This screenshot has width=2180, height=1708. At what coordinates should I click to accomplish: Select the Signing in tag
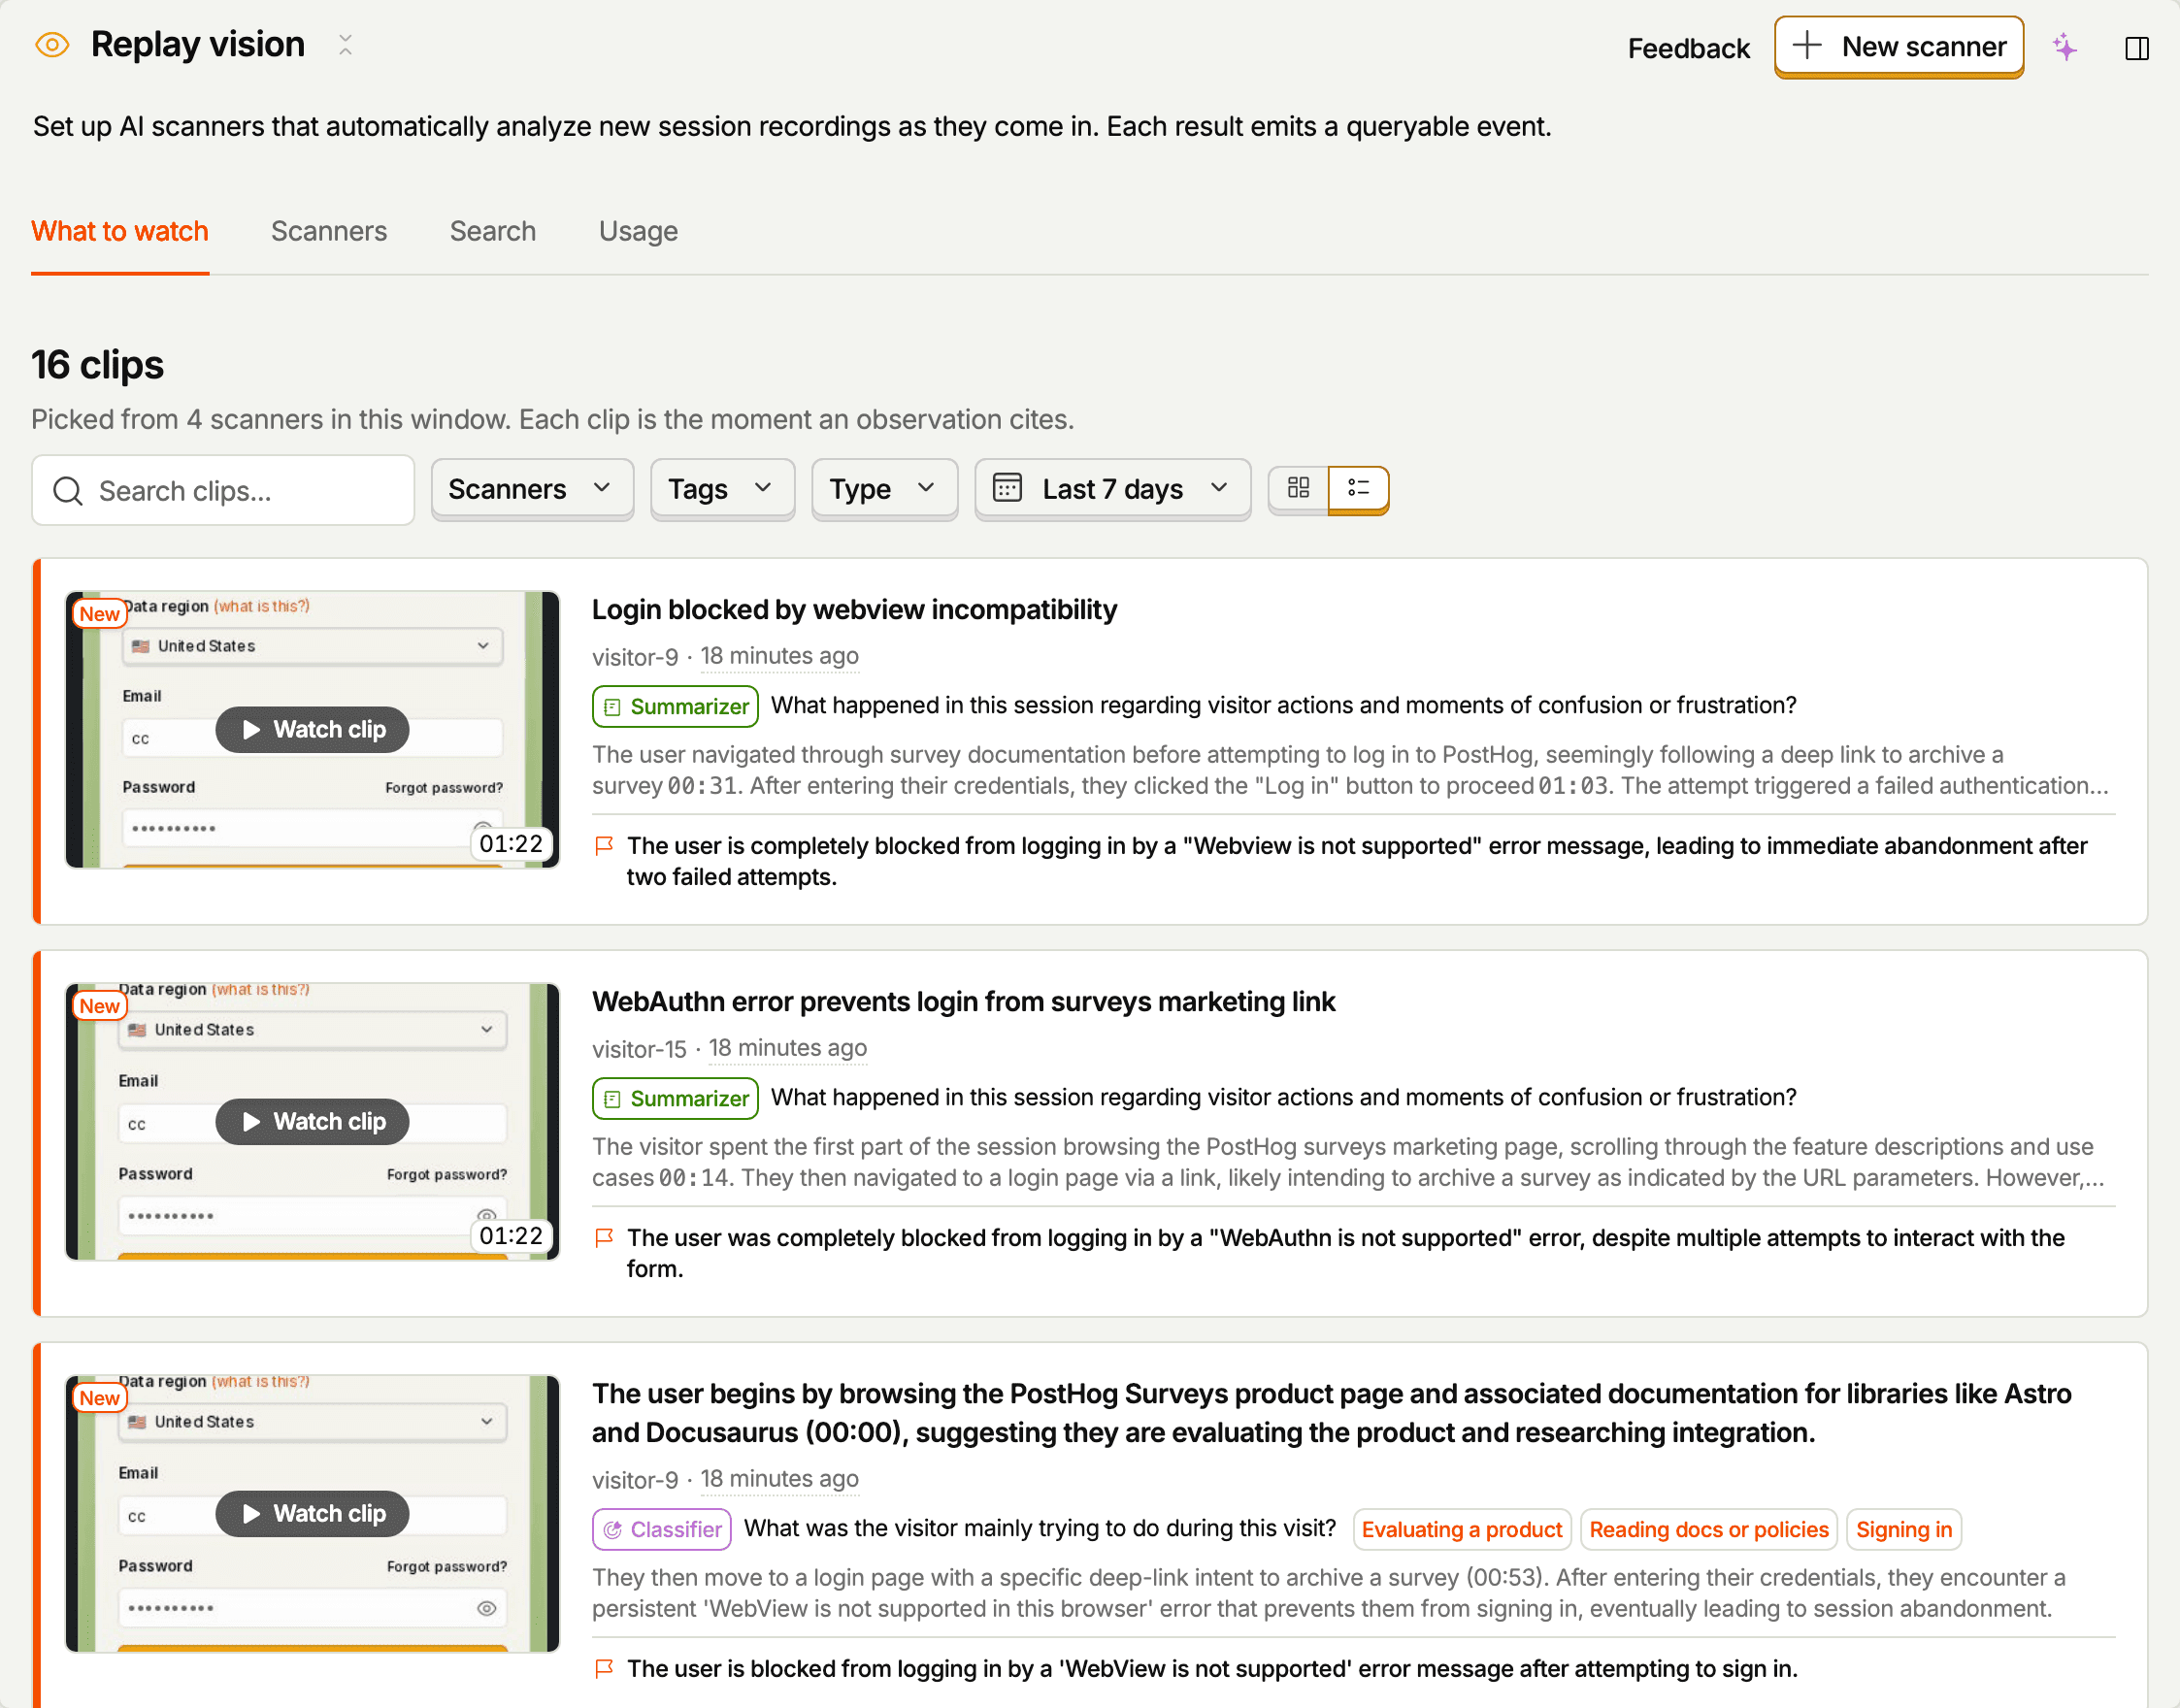click(1903, 1529)
